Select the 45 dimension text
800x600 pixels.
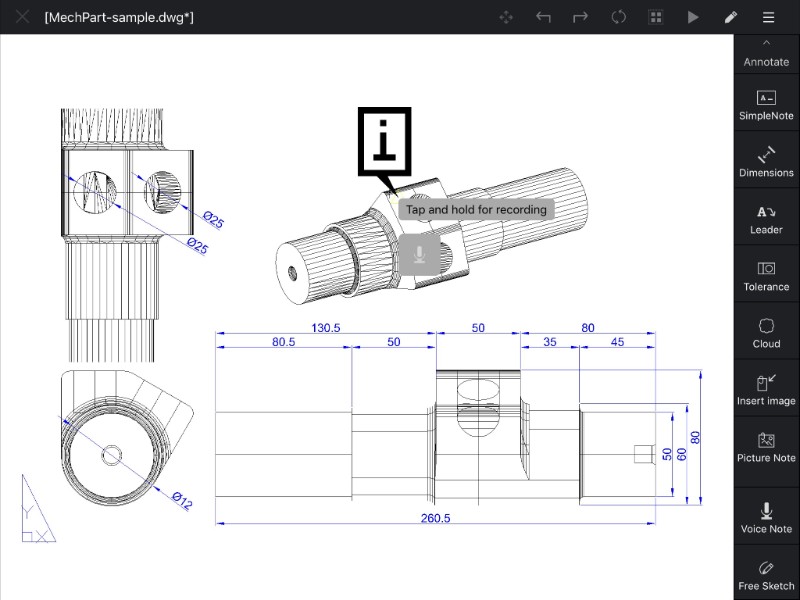click(617, 342)
